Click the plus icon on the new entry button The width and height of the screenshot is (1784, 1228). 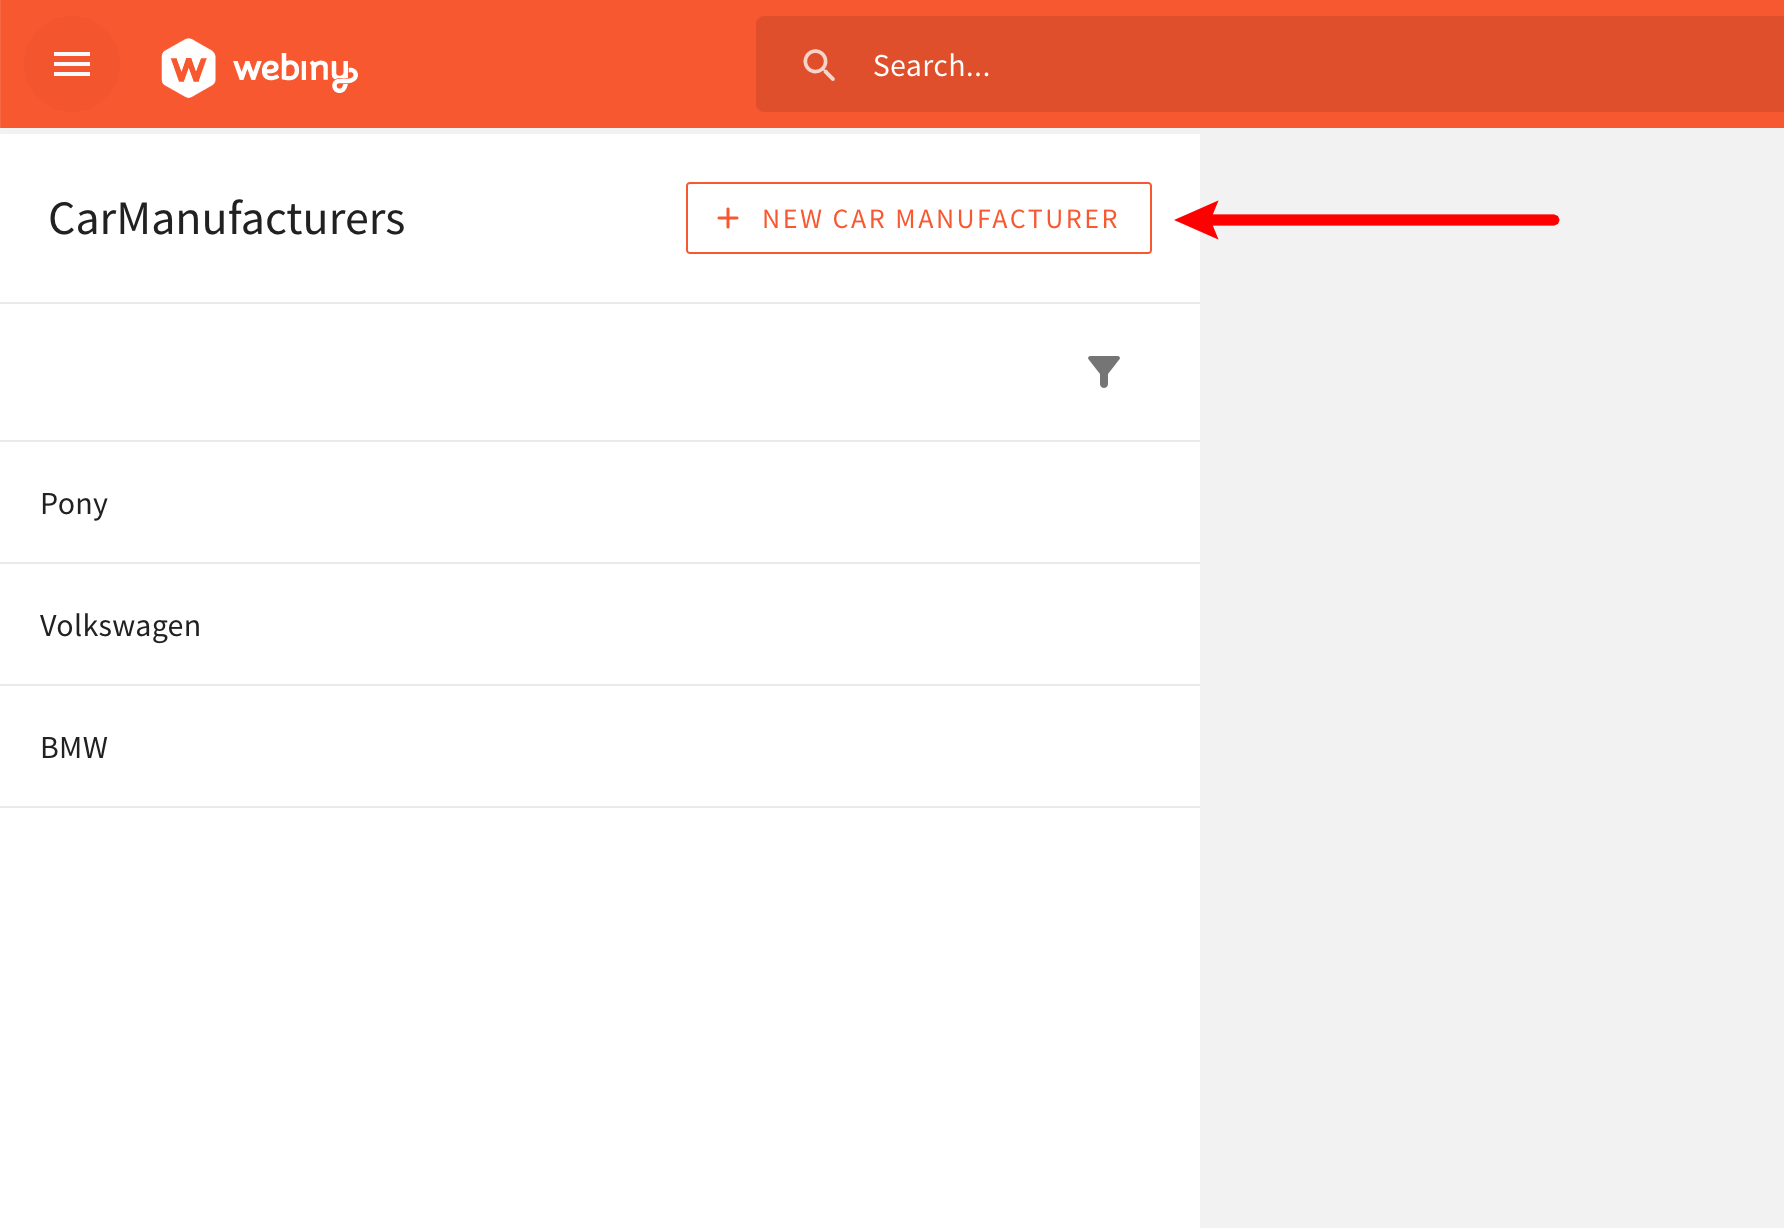click(728, 218)
